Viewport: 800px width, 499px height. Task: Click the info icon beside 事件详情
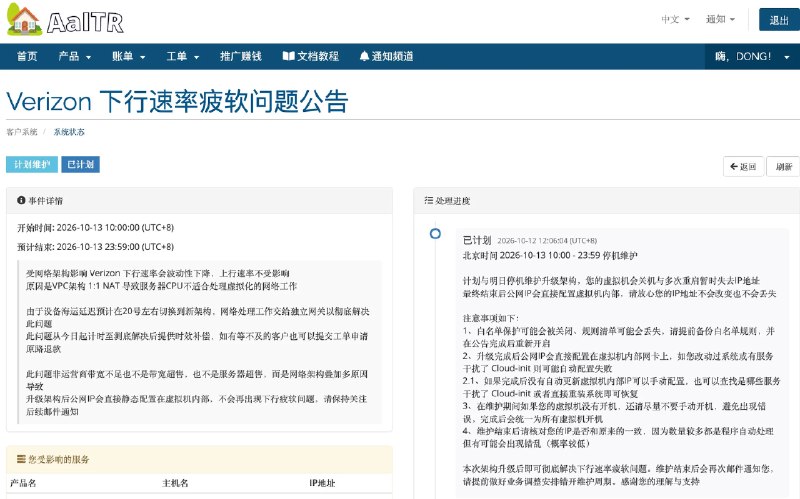[x=21, y=201]
